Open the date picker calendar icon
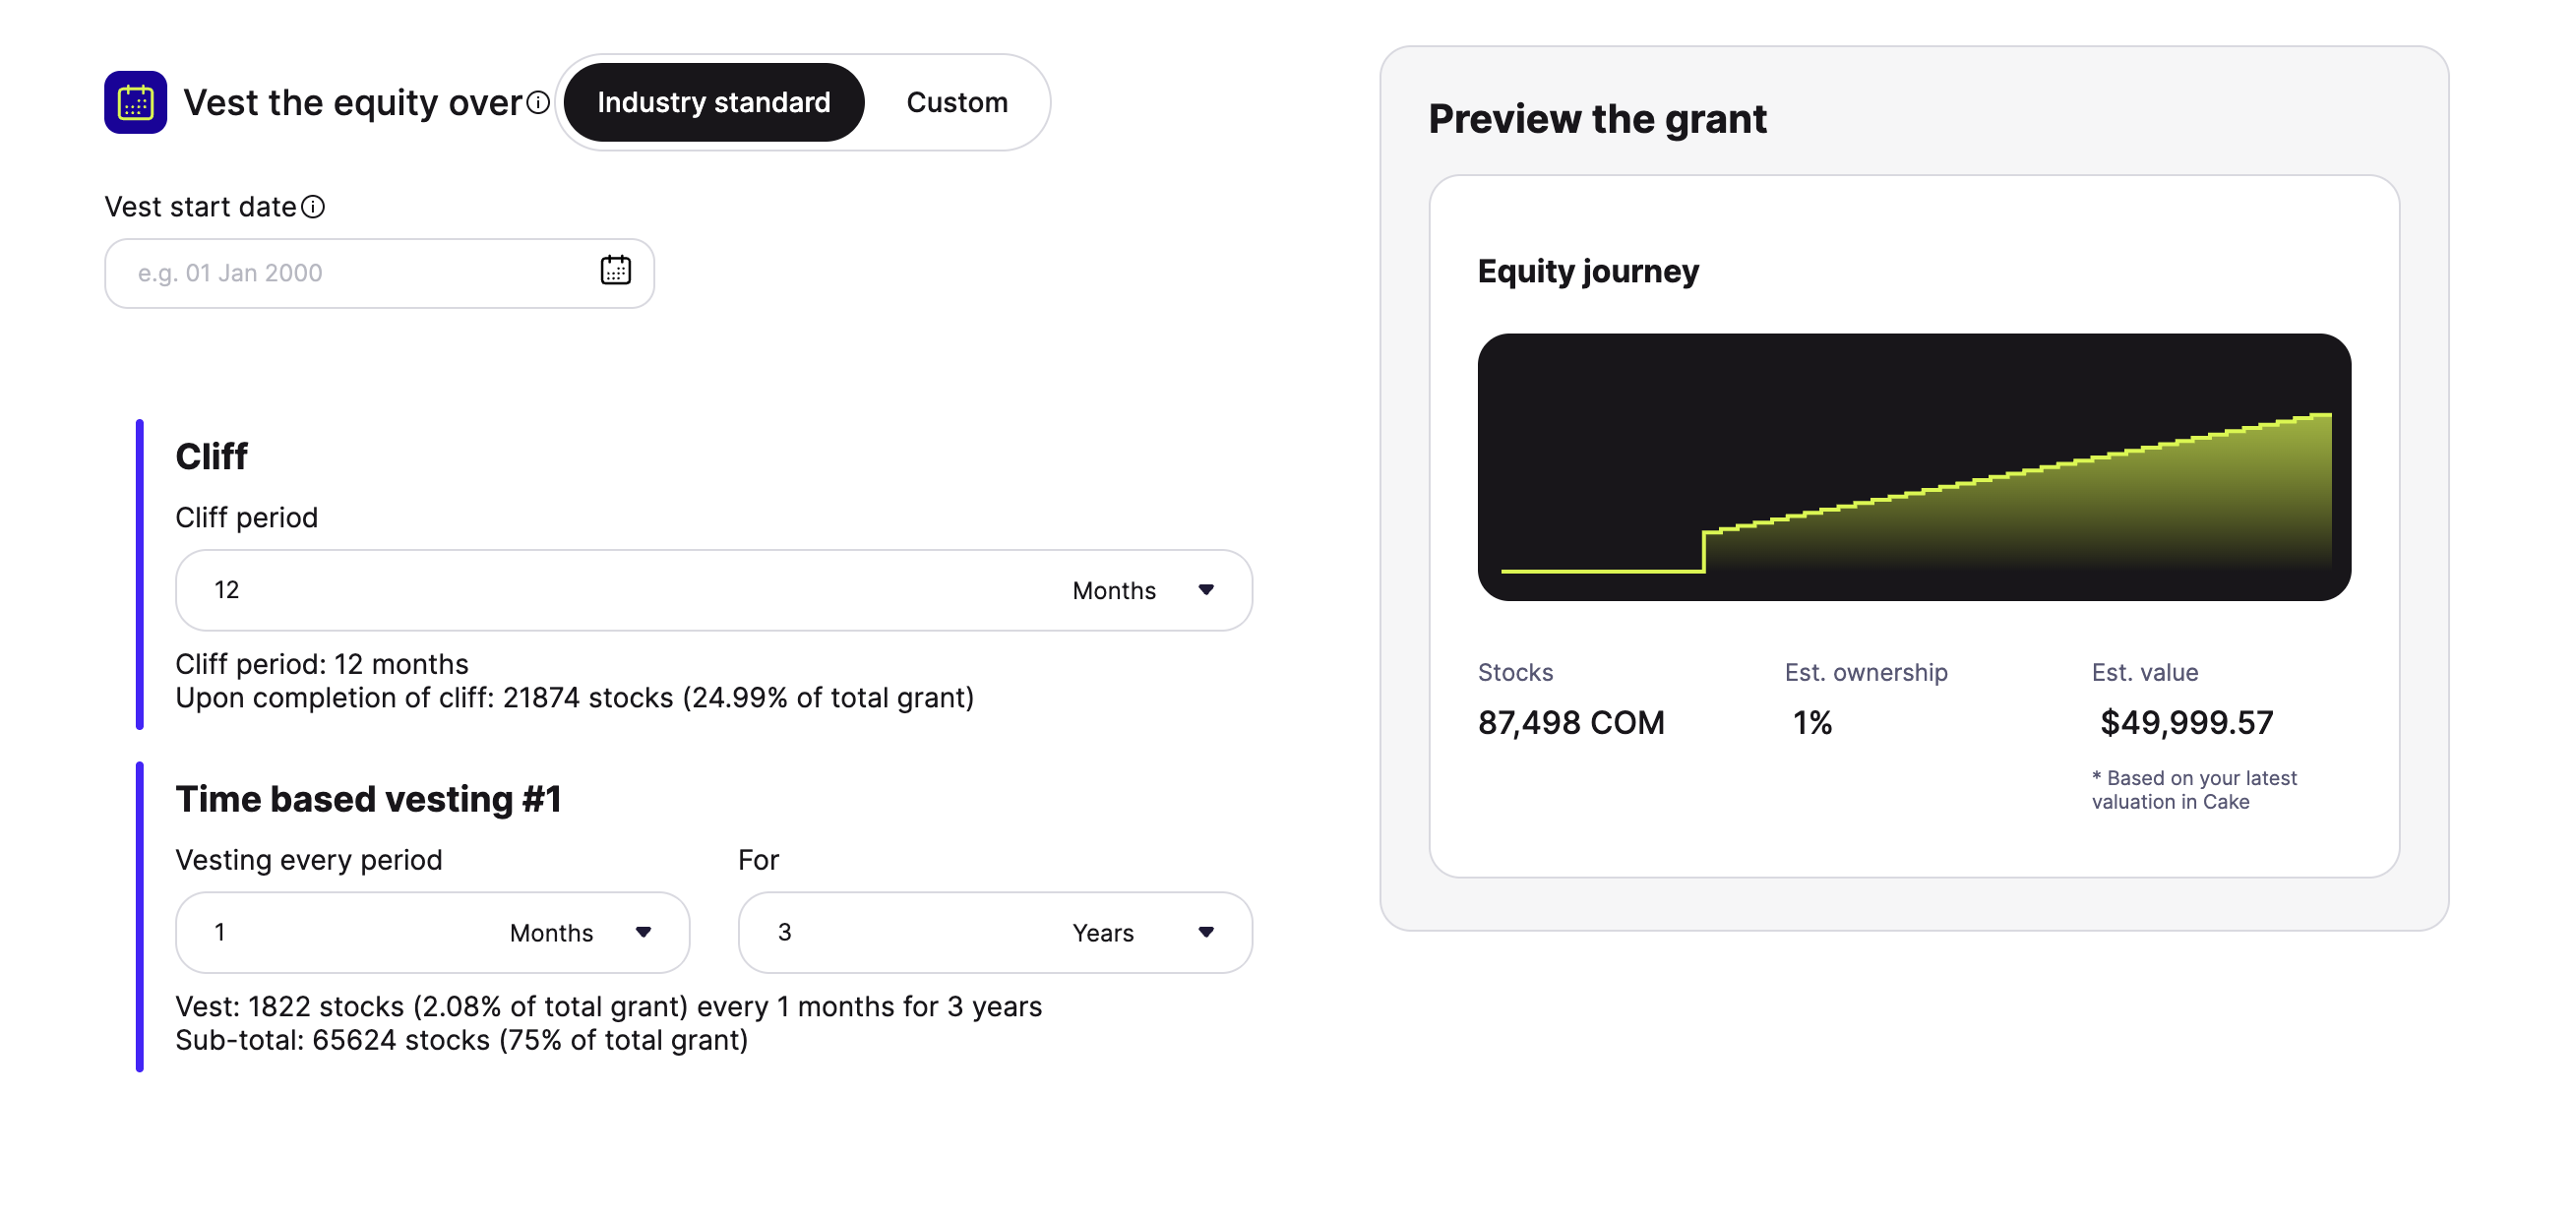The height and width of the screenshot is (1216, 2576). [615, 271]
